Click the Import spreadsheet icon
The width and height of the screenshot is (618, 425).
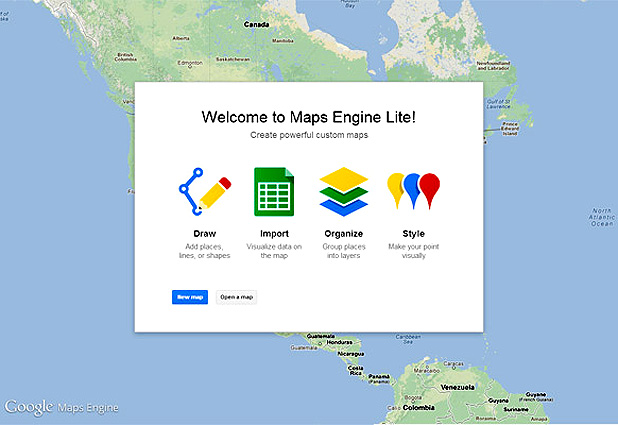[274, 192]
